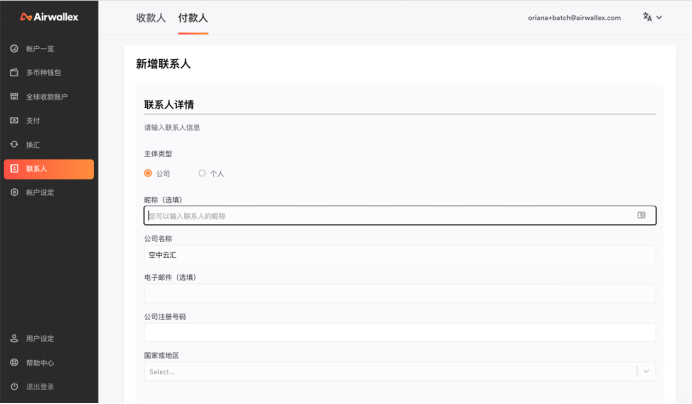Open 帐户一览 dashboard icon in sidebar
The height and width of the screenshot is (404, 692).
click(x=14, y=49)
